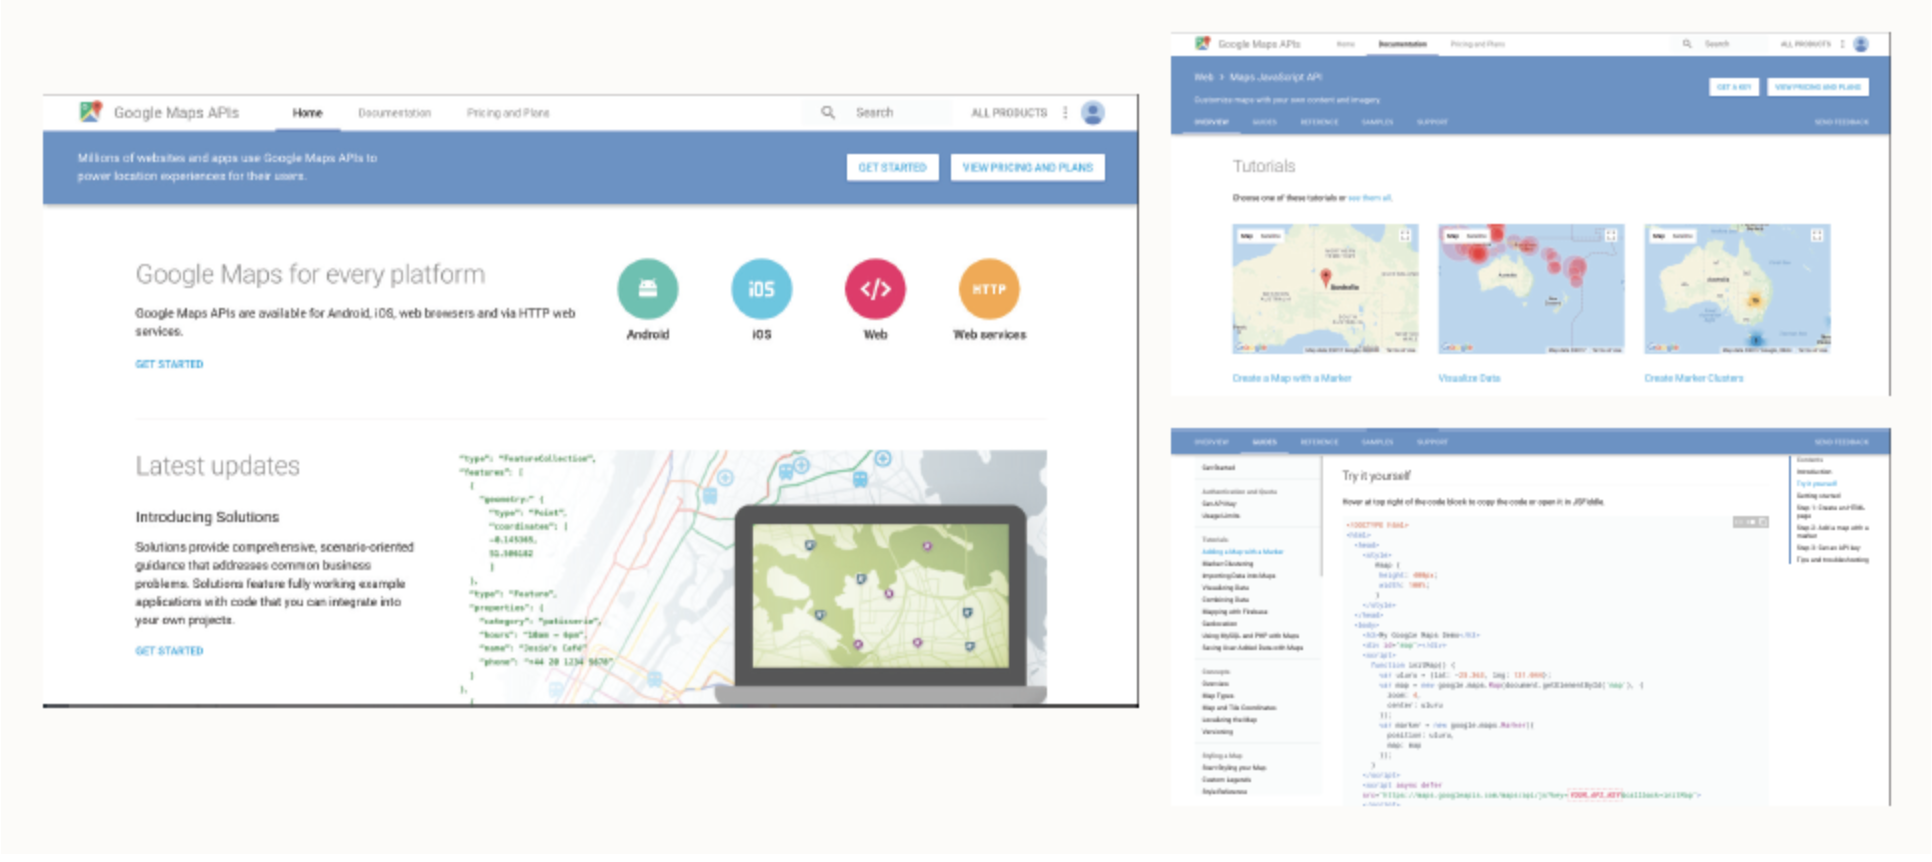Viewport: 1932px width, 862px height.
Task: Click the green Android platform icon
Action: [x=647, y=289]
